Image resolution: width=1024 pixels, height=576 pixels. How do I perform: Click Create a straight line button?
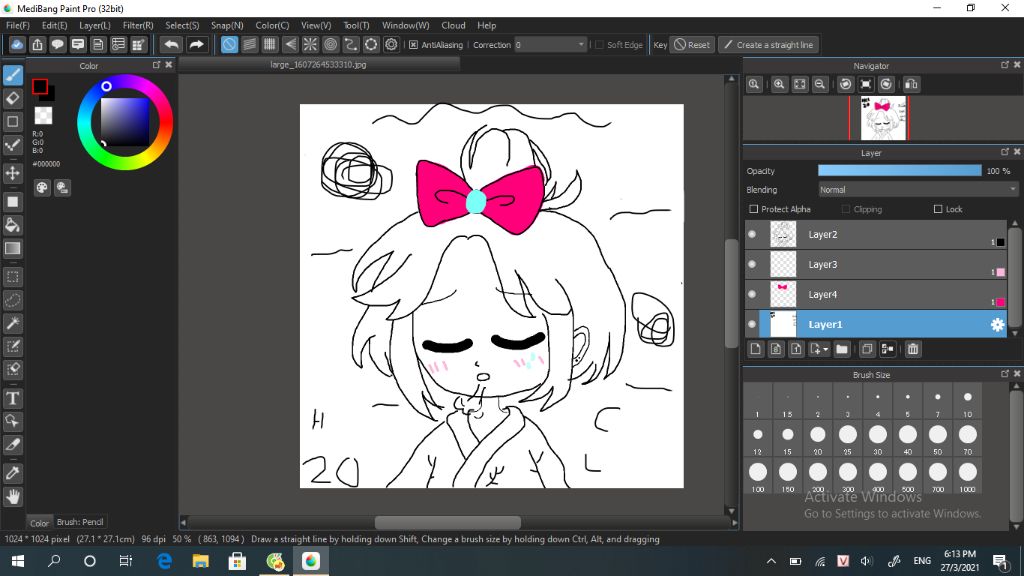coord(769,45)
